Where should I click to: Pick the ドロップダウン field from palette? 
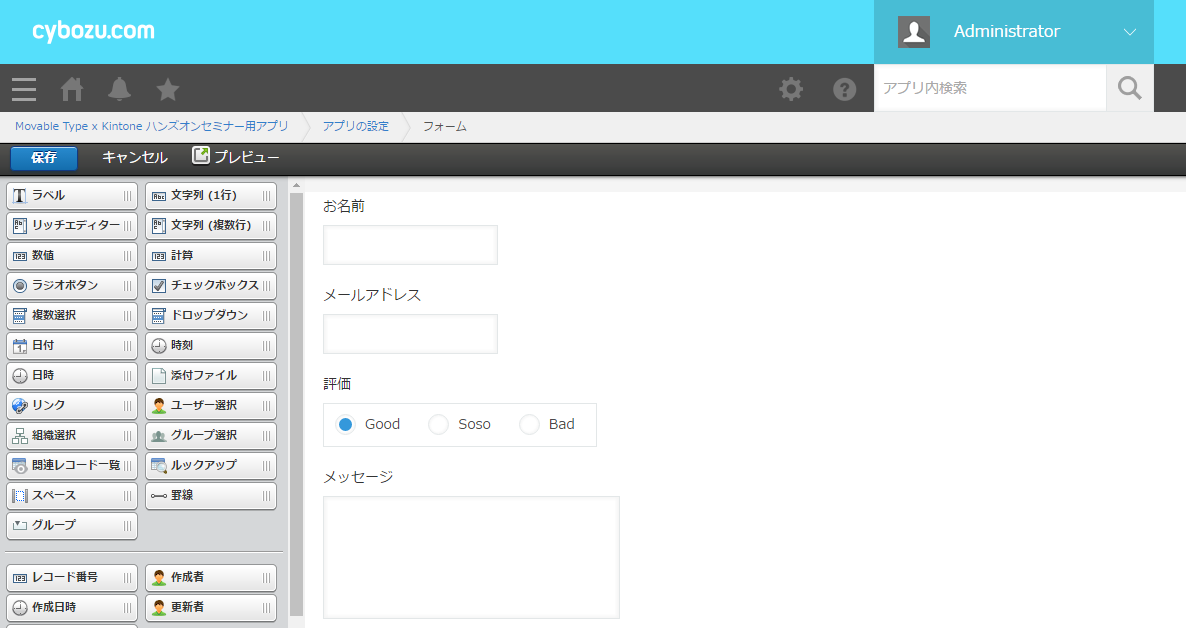click(x=210, y=316)
